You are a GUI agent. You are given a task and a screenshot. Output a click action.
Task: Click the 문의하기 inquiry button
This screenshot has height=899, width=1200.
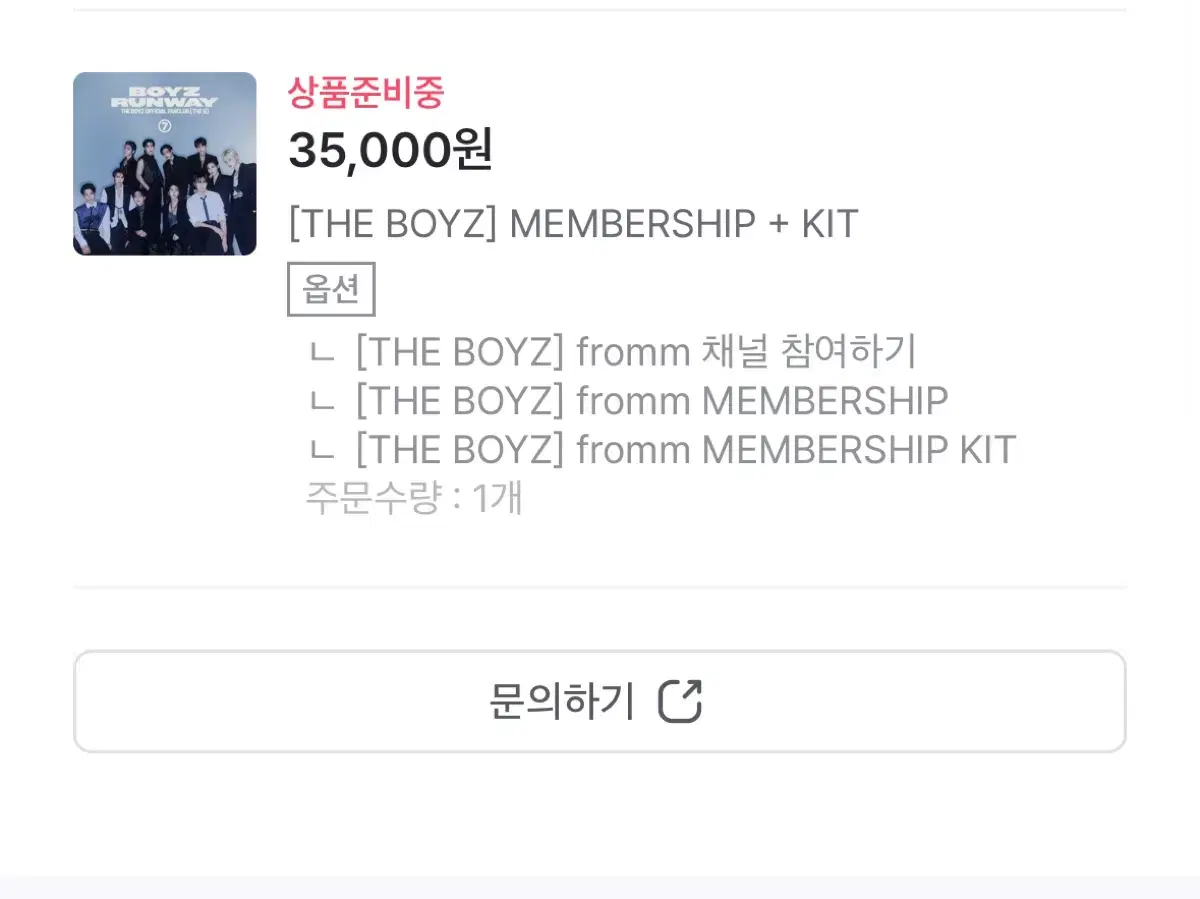coord(600,701)
